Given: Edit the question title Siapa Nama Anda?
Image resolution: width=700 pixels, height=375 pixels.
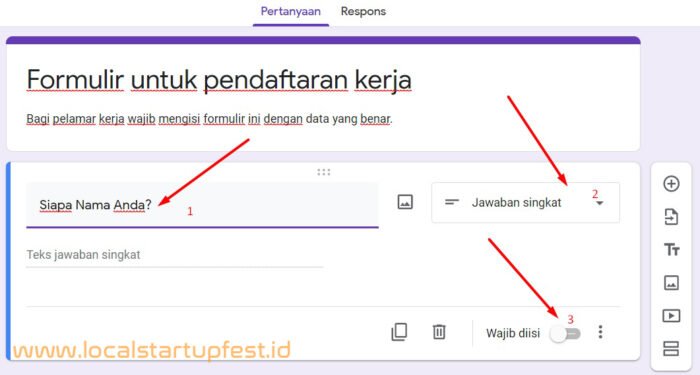Looking at the screenshot, I should 202,205.
